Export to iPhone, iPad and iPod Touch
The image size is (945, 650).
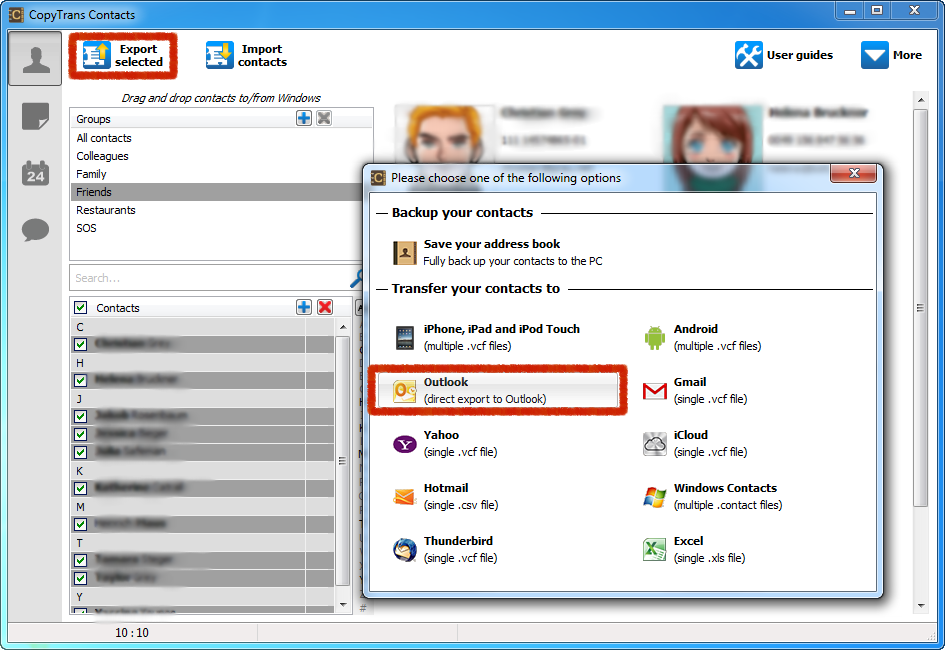[x=487, y=337]
